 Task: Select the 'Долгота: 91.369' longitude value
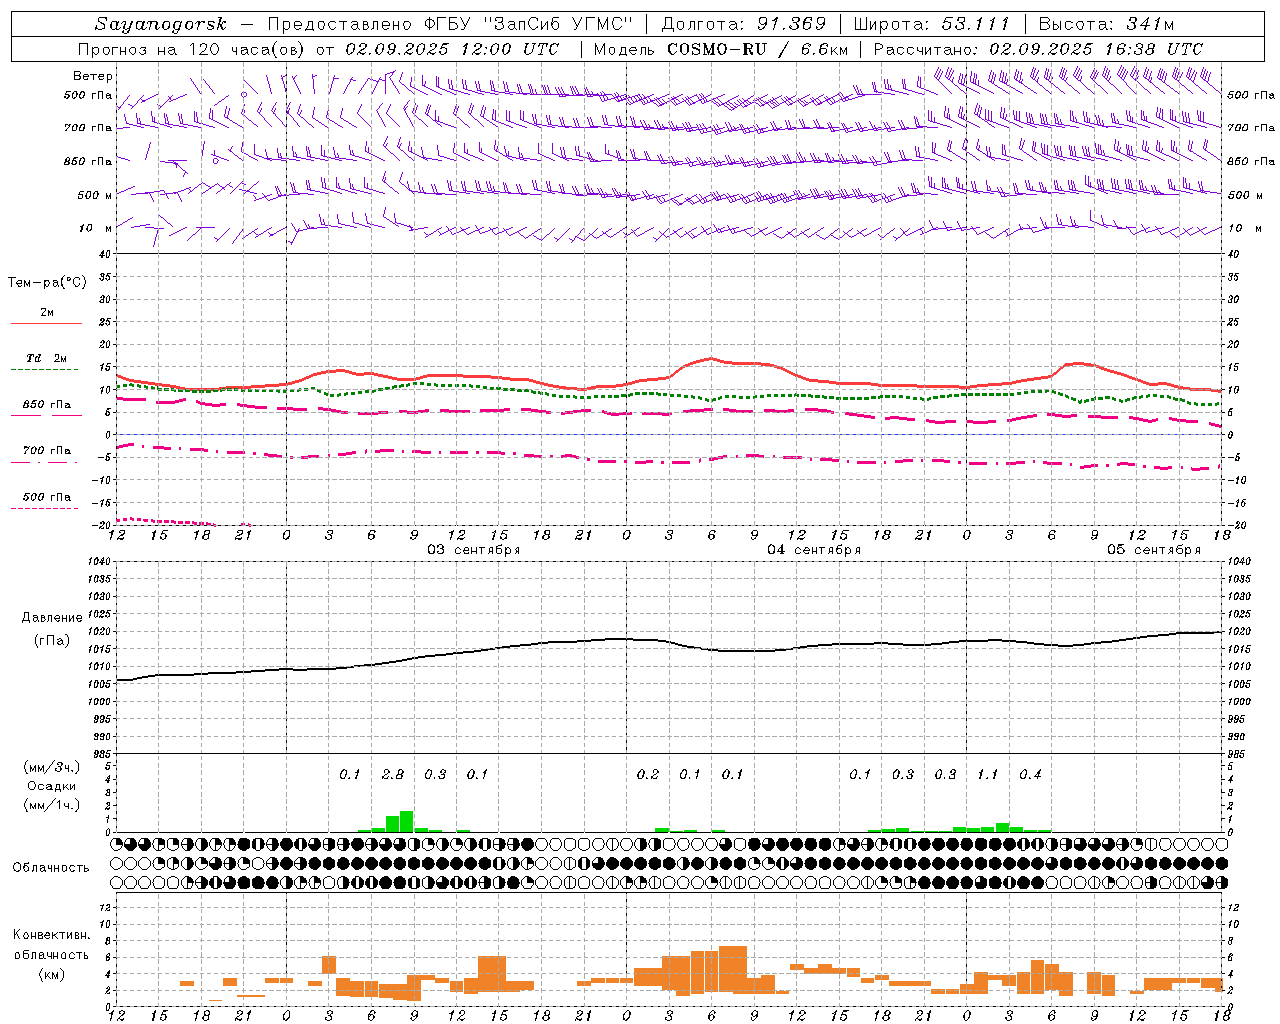coord(744,24)
